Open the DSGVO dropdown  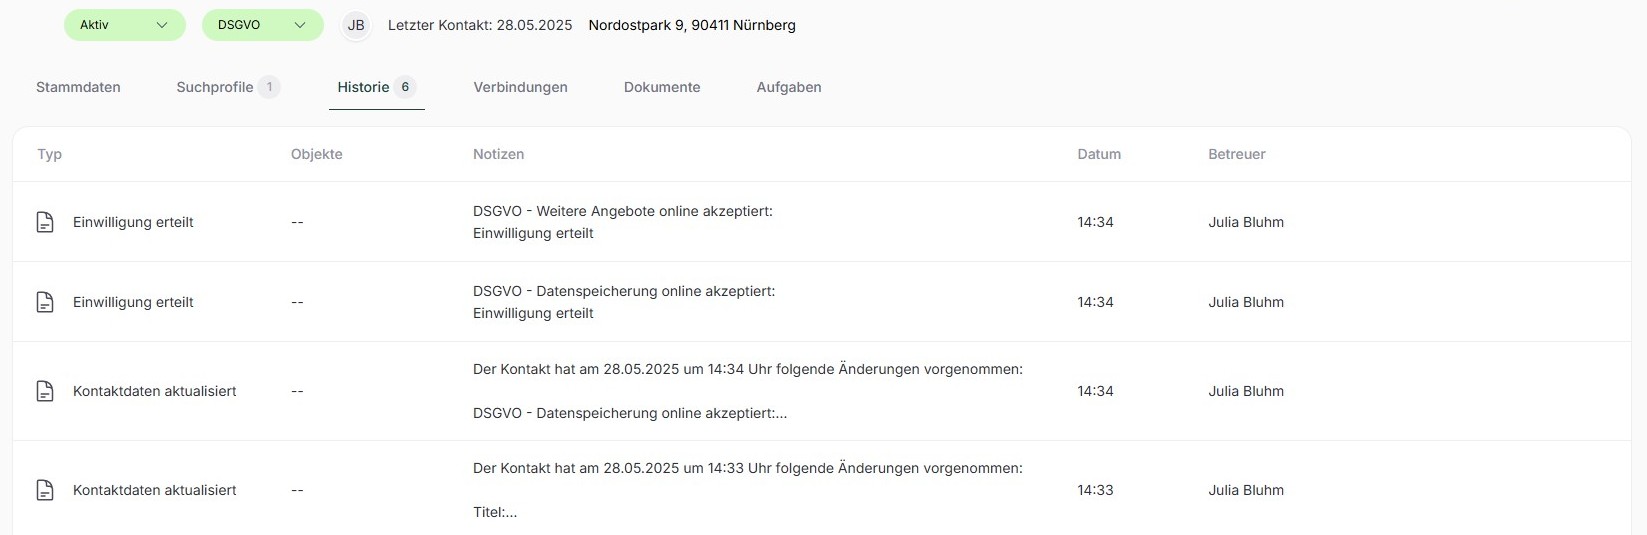[263, 25]
